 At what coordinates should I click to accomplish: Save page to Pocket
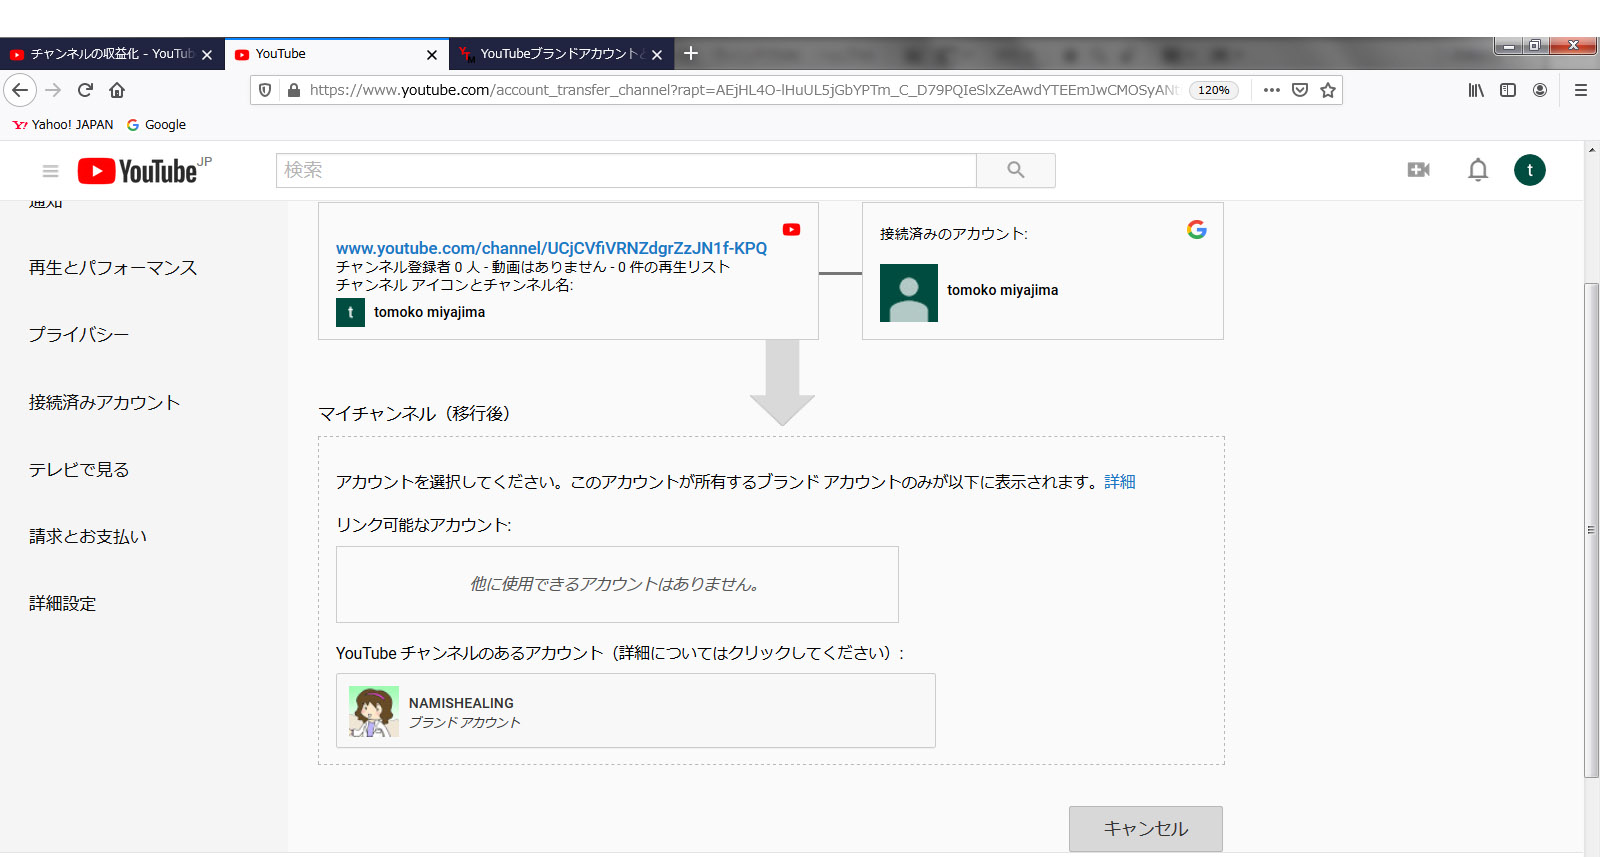click(x=1300, y=90)
